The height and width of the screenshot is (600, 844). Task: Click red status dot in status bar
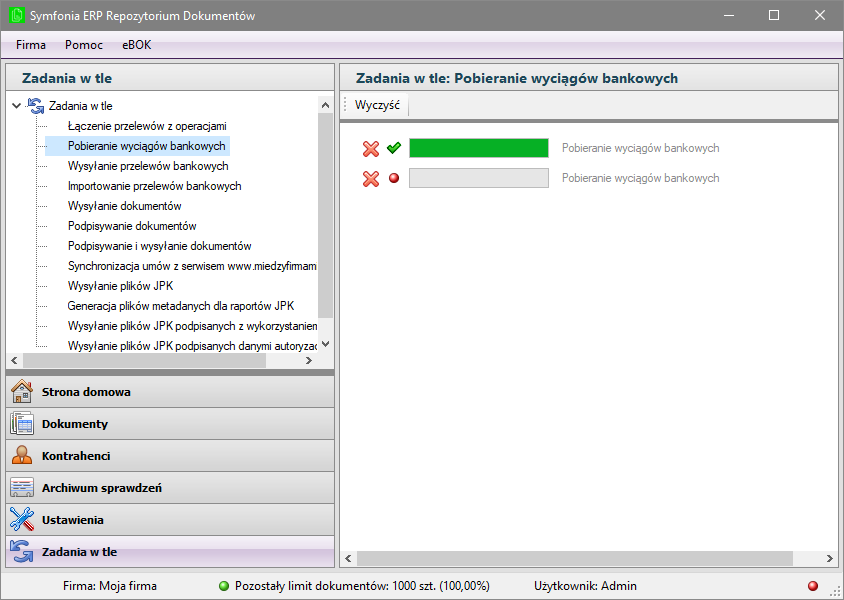(813, 586)
